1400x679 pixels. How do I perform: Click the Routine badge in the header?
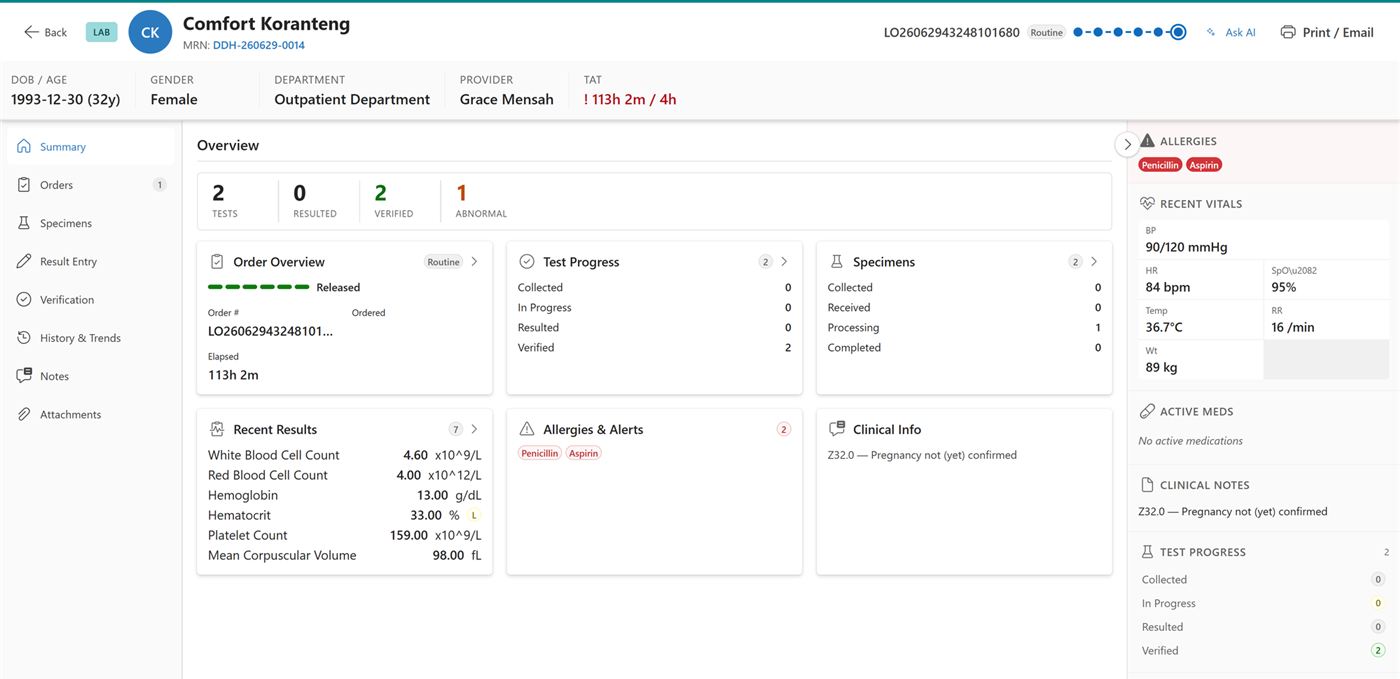pos(1047,32)
